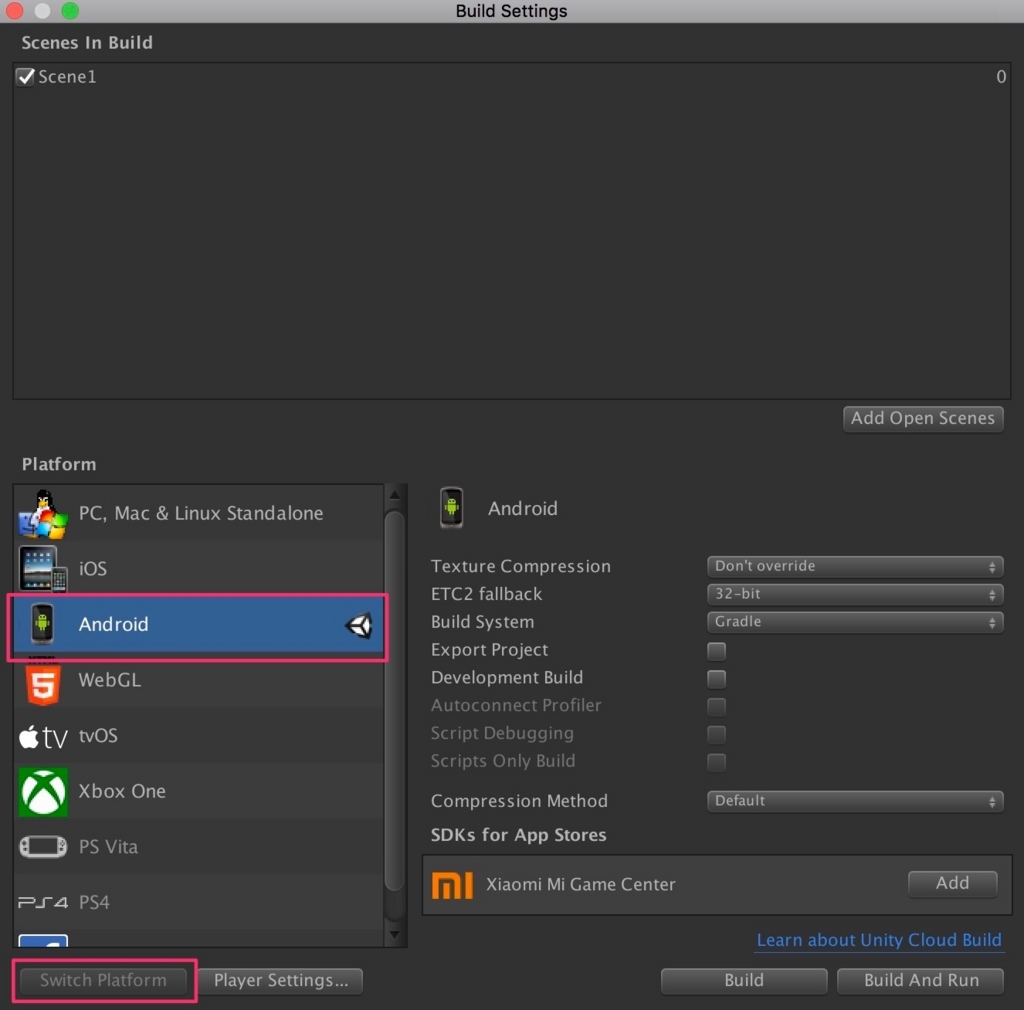This screenshot has height=1010, width=1024.
Task: Open Player Settings
Action: click(281, 981)
